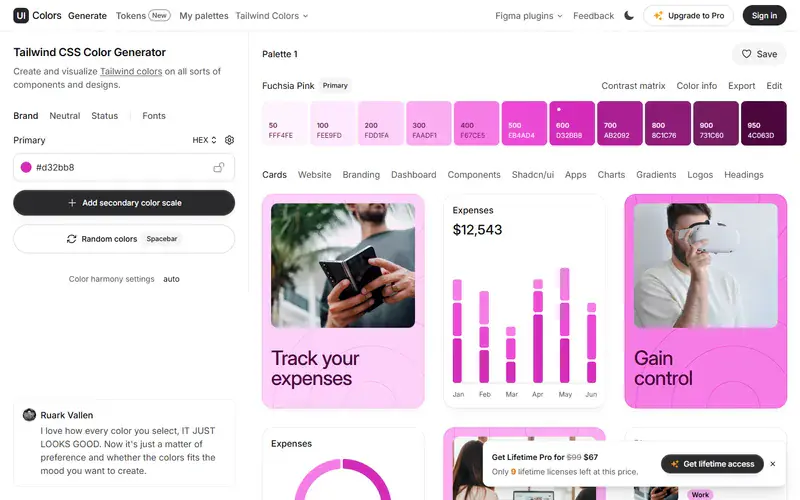Click the plus icon on Add secondary

pyautogui.click(x=72, y=203)
